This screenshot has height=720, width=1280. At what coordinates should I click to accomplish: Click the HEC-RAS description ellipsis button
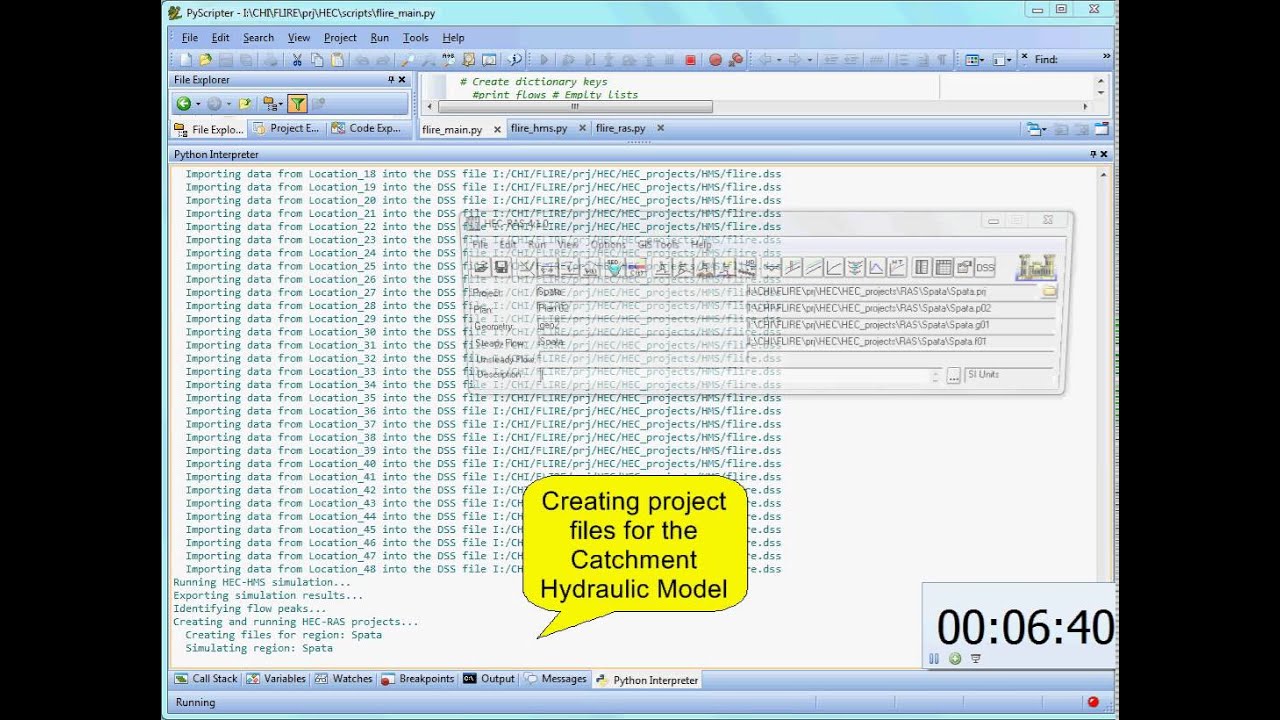[953, 375]
